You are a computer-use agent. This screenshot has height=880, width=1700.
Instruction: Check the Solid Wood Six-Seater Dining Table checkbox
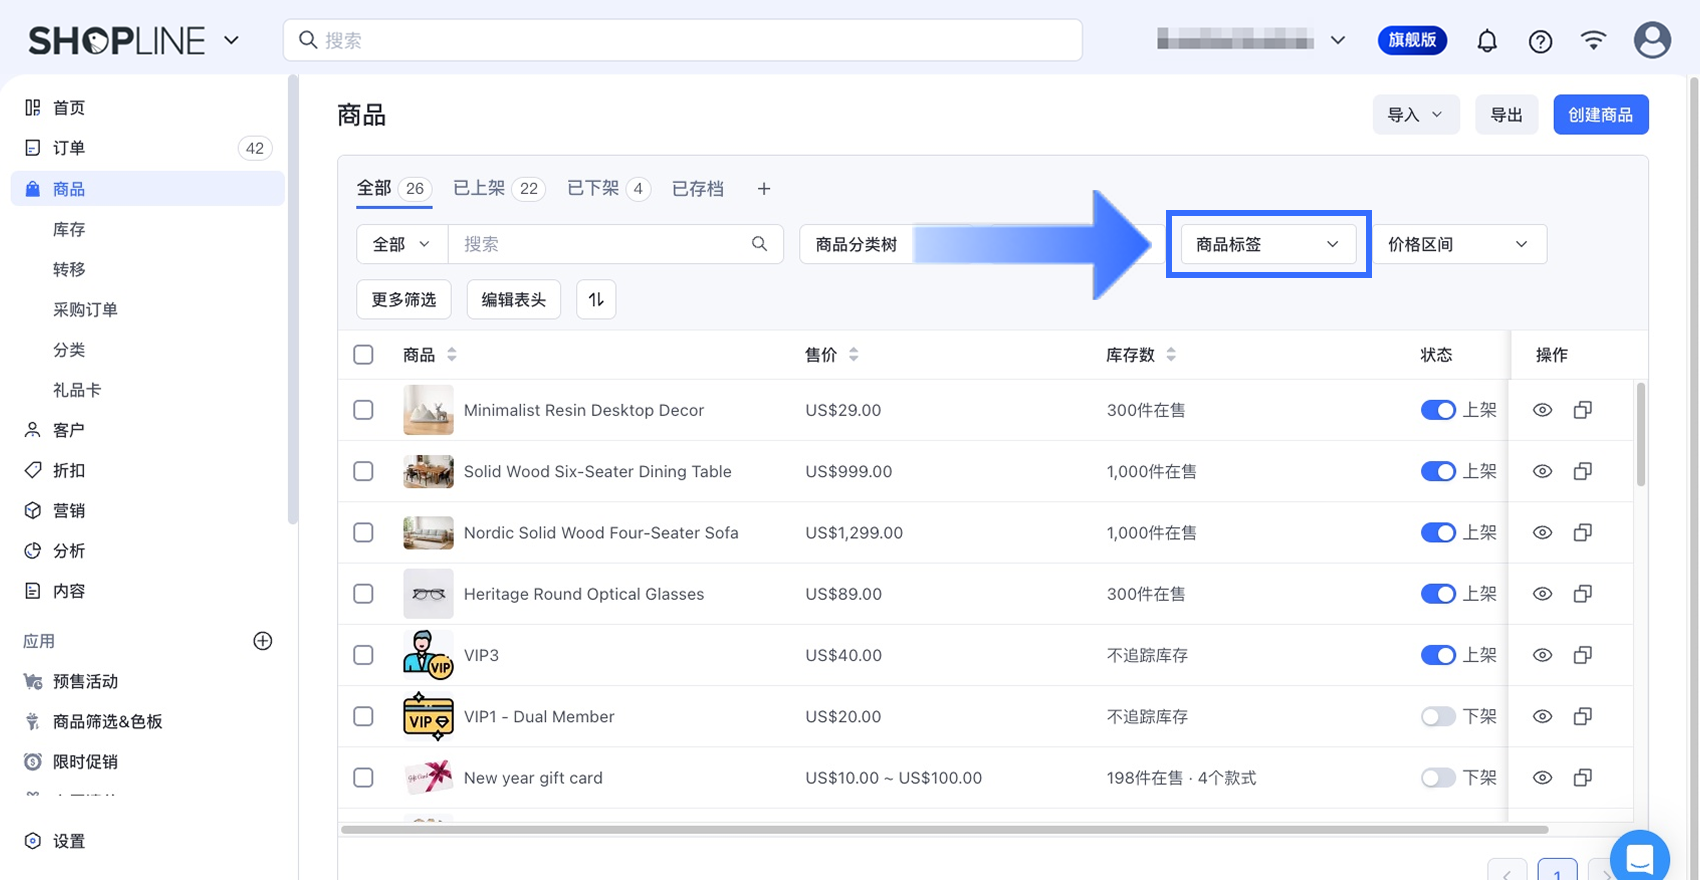tap(364, 471)
